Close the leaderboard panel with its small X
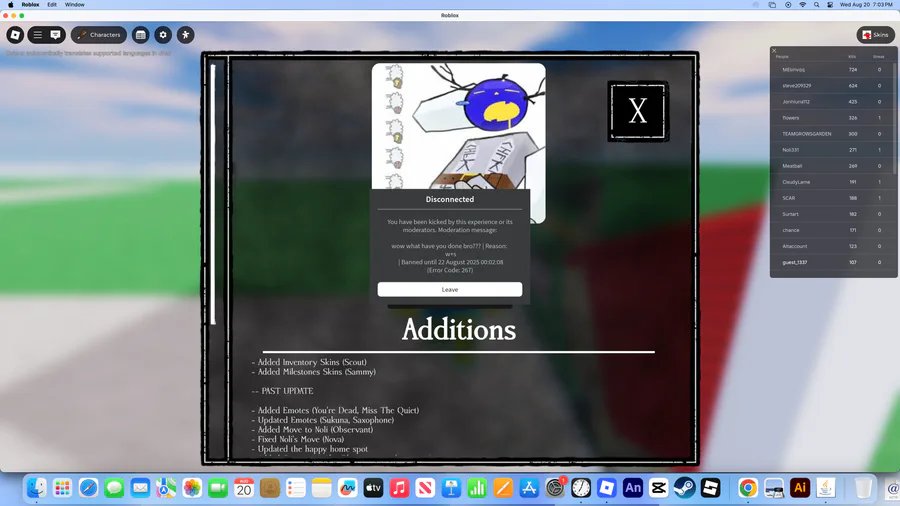The width and height of the screenshot is (900, 506). pyautogui.click(x=774, y=50)
